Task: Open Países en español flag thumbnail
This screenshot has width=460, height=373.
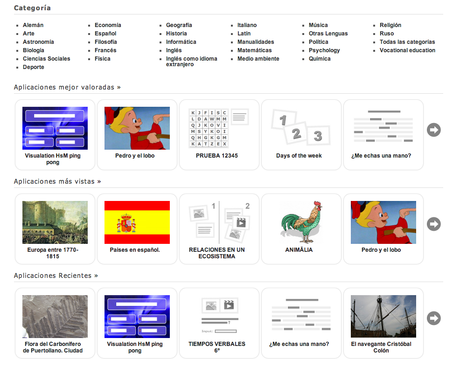Action: (x=137, y=222)
